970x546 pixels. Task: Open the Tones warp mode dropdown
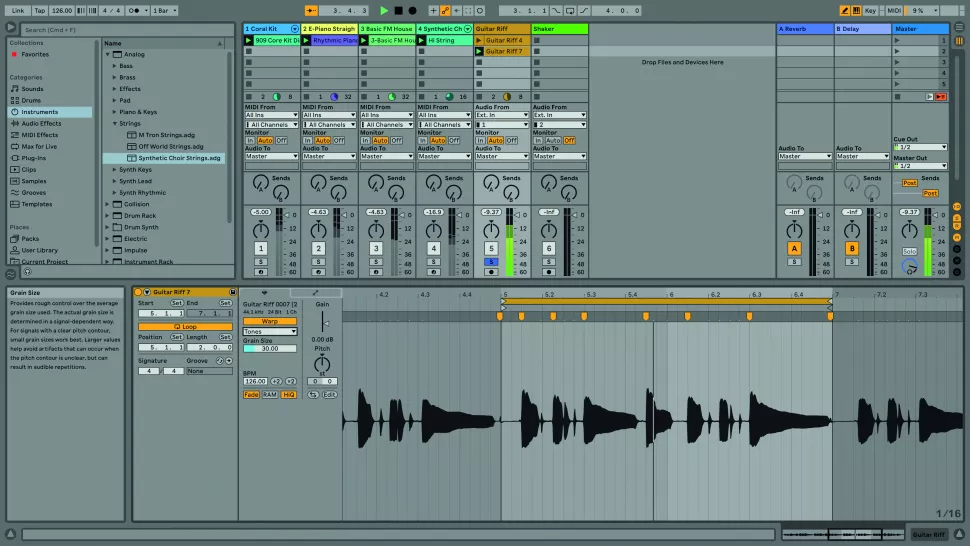(x=270, y=331)
